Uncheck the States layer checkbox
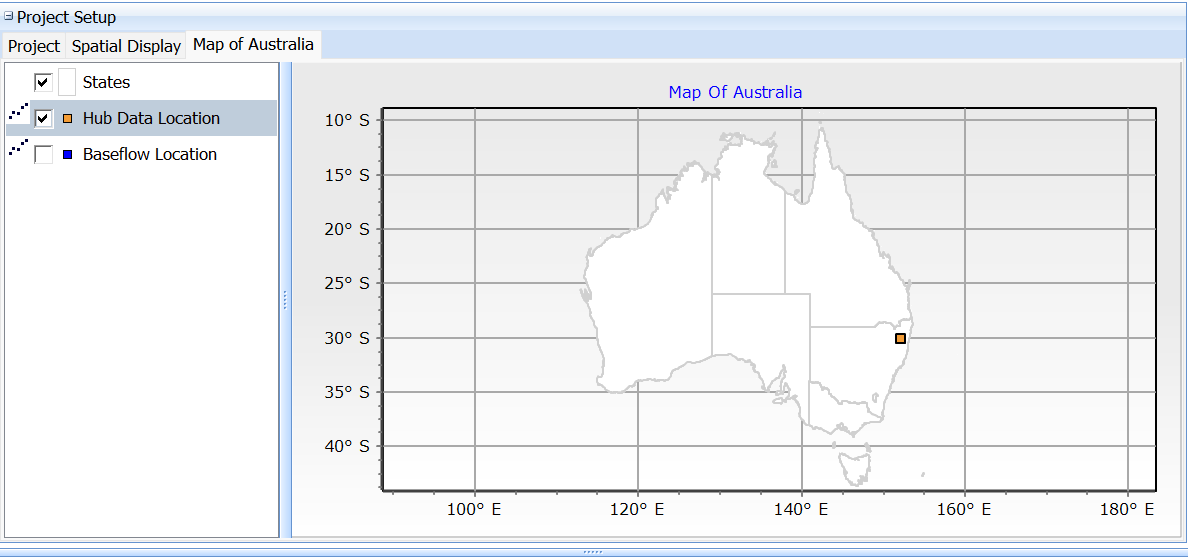Screen dimensions: 1188x560 click(x=43, y=82)
